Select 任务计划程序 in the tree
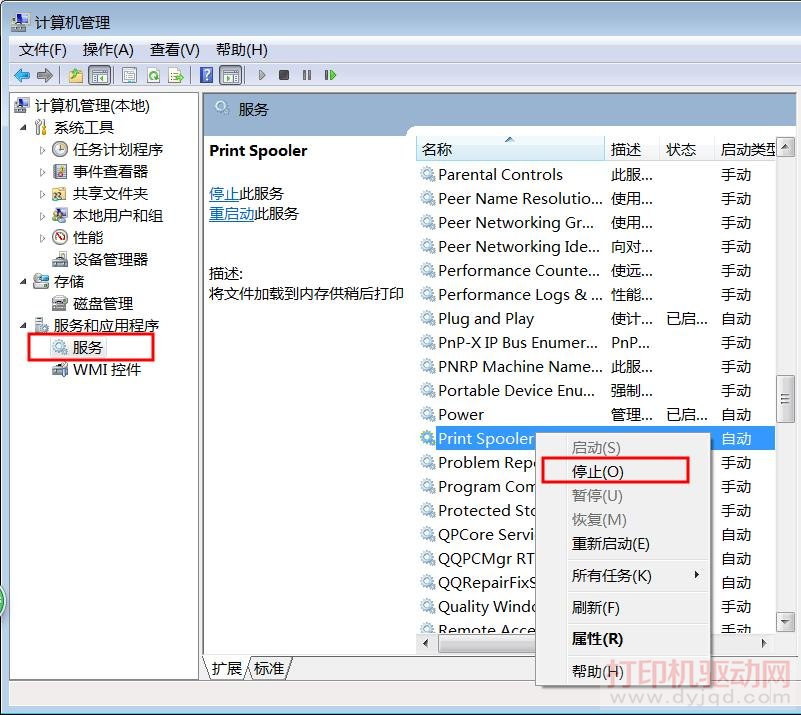Viewport: 801px width, 715px height. pos(117,150)
